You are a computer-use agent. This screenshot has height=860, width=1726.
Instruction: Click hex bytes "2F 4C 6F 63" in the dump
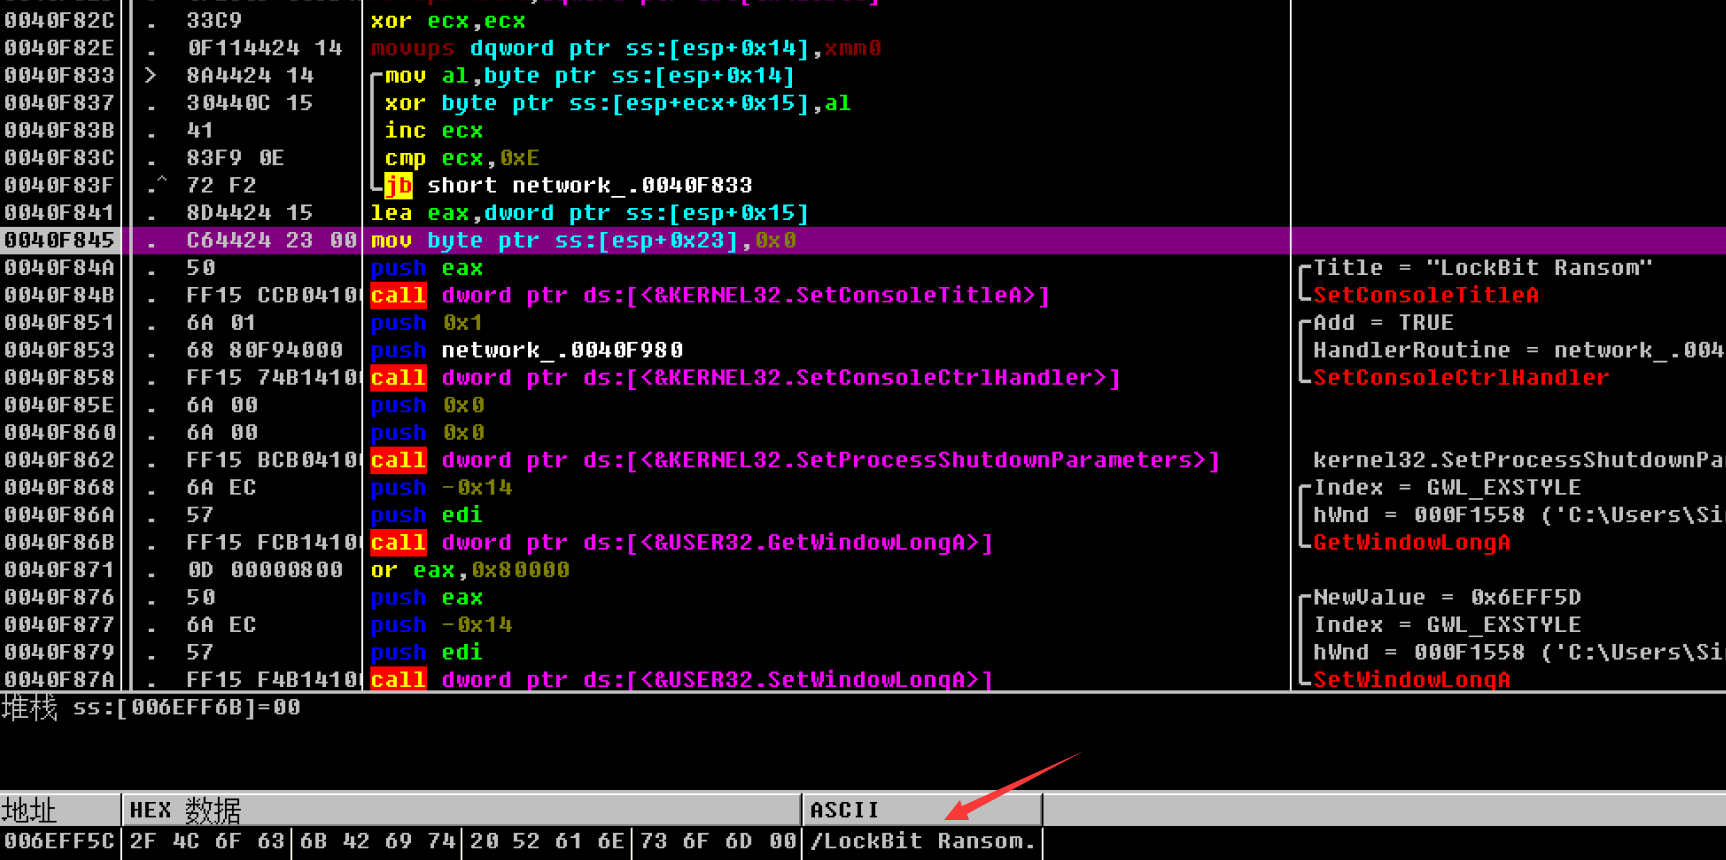click(x=207, y=841)
